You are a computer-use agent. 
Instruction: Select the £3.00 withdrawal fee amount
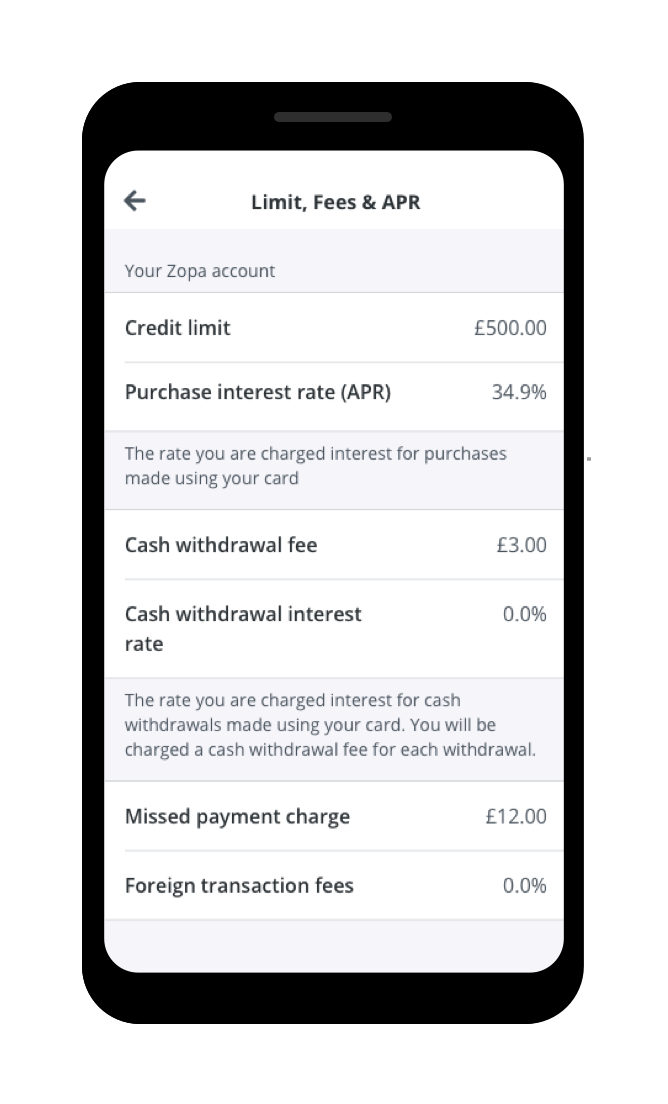521,544
